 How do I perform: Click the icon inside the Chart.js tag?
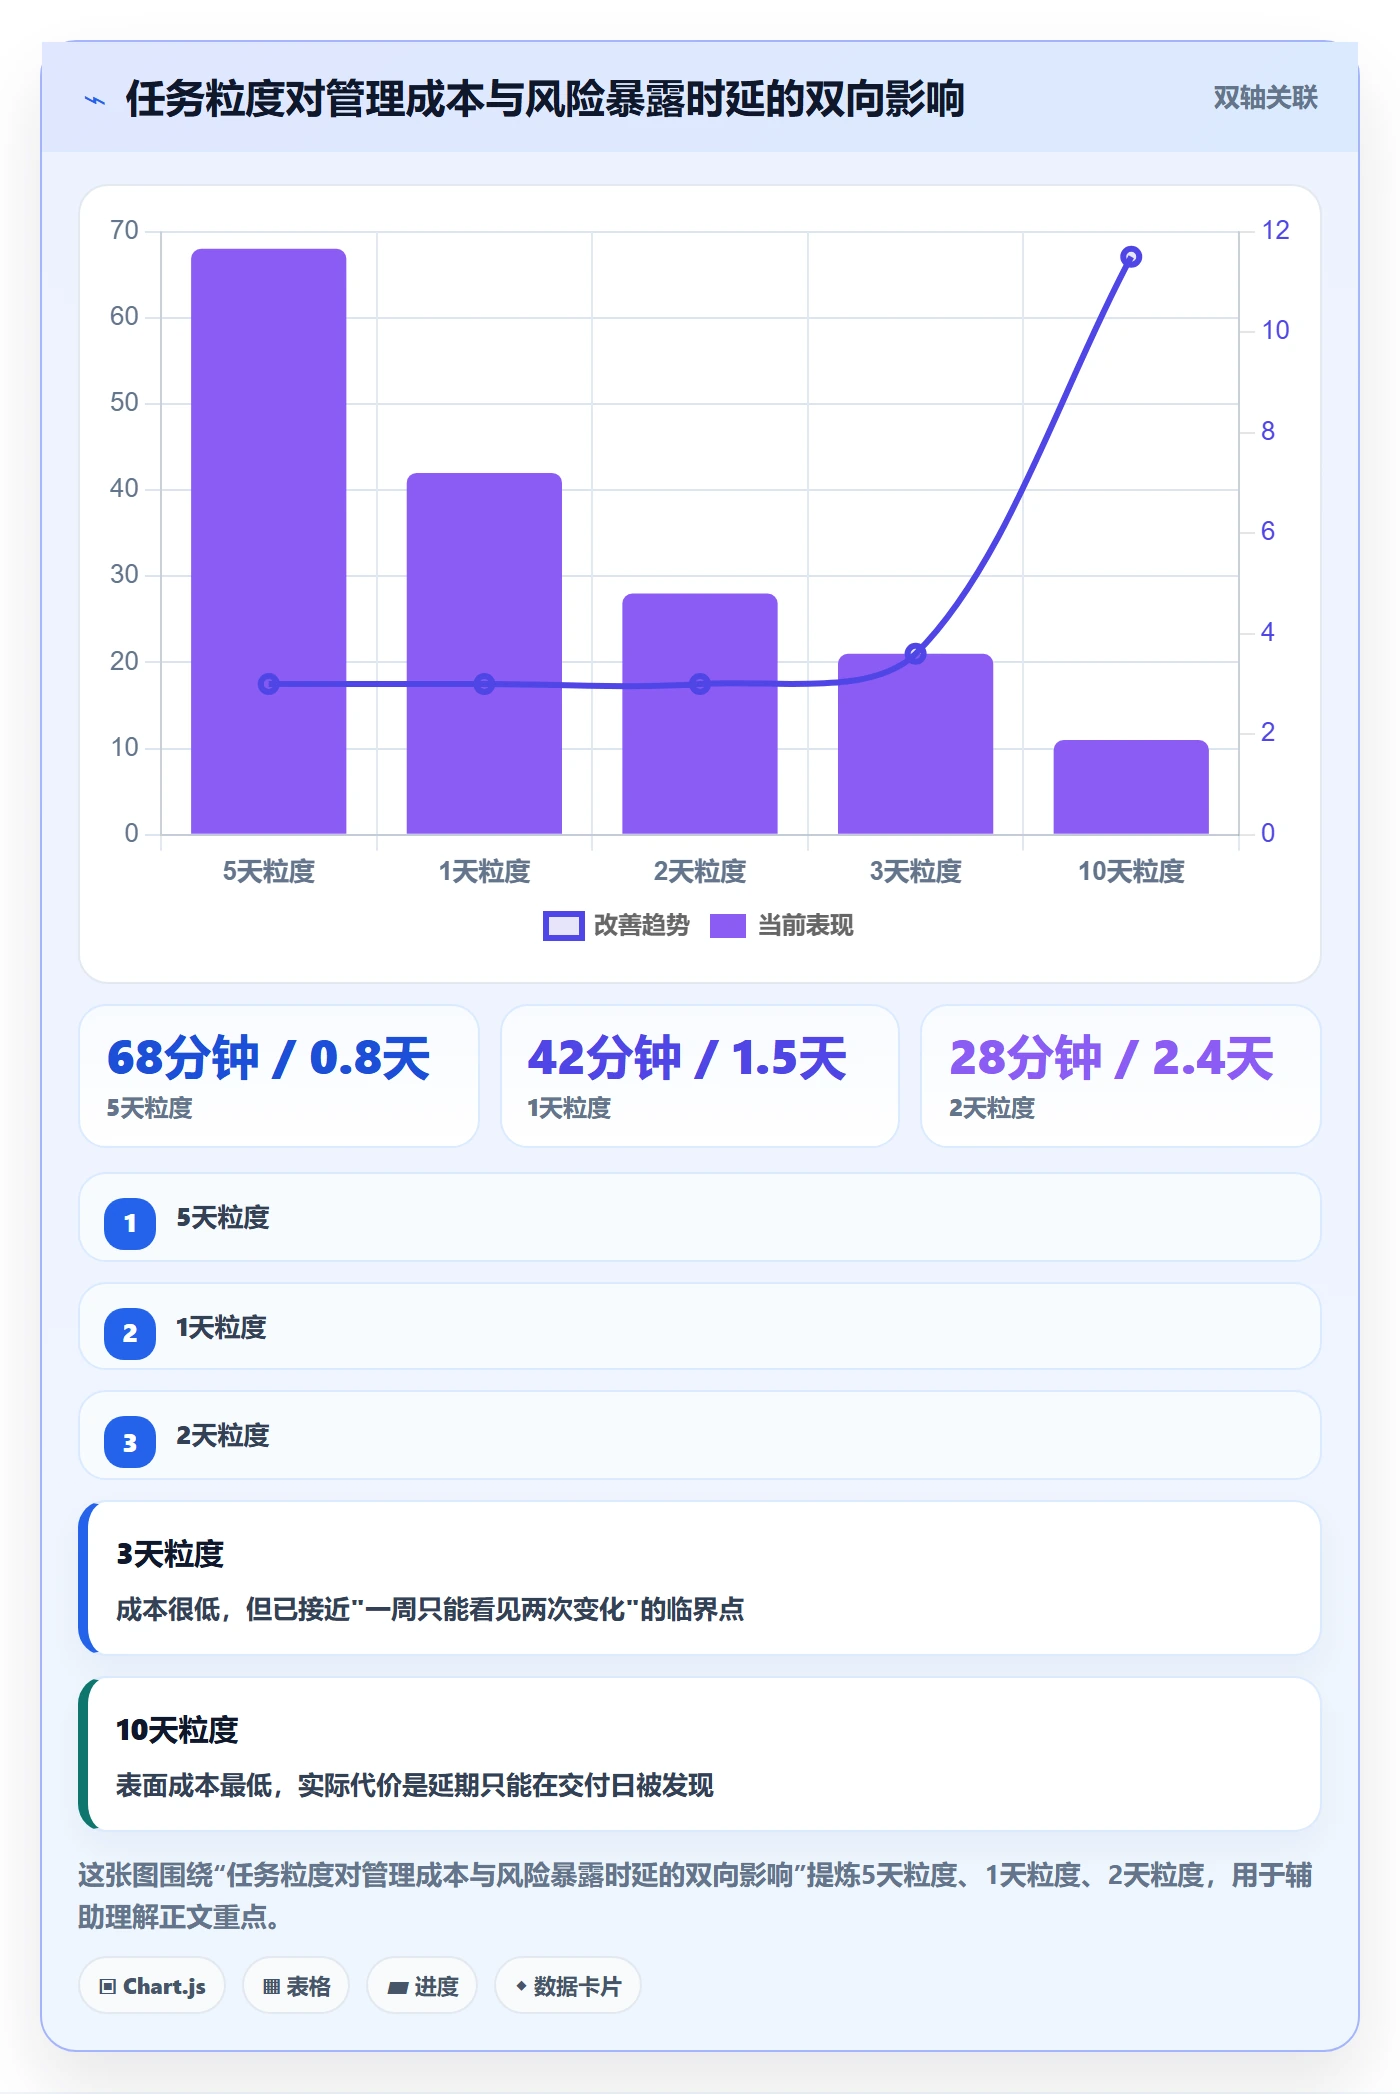[x=107, y=1987]
